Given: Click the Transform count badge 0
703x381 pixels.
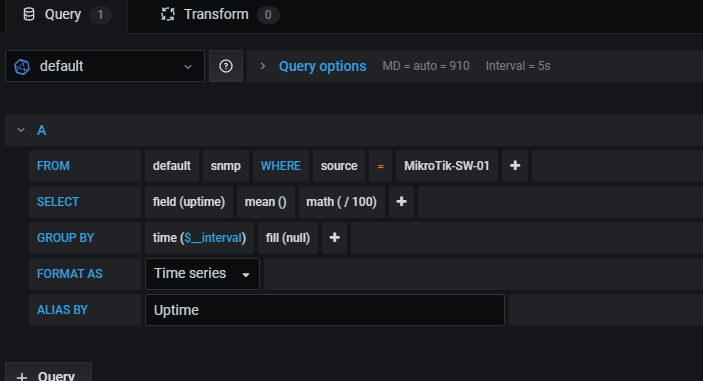Looking at the screenshot, I should point(268,15).
